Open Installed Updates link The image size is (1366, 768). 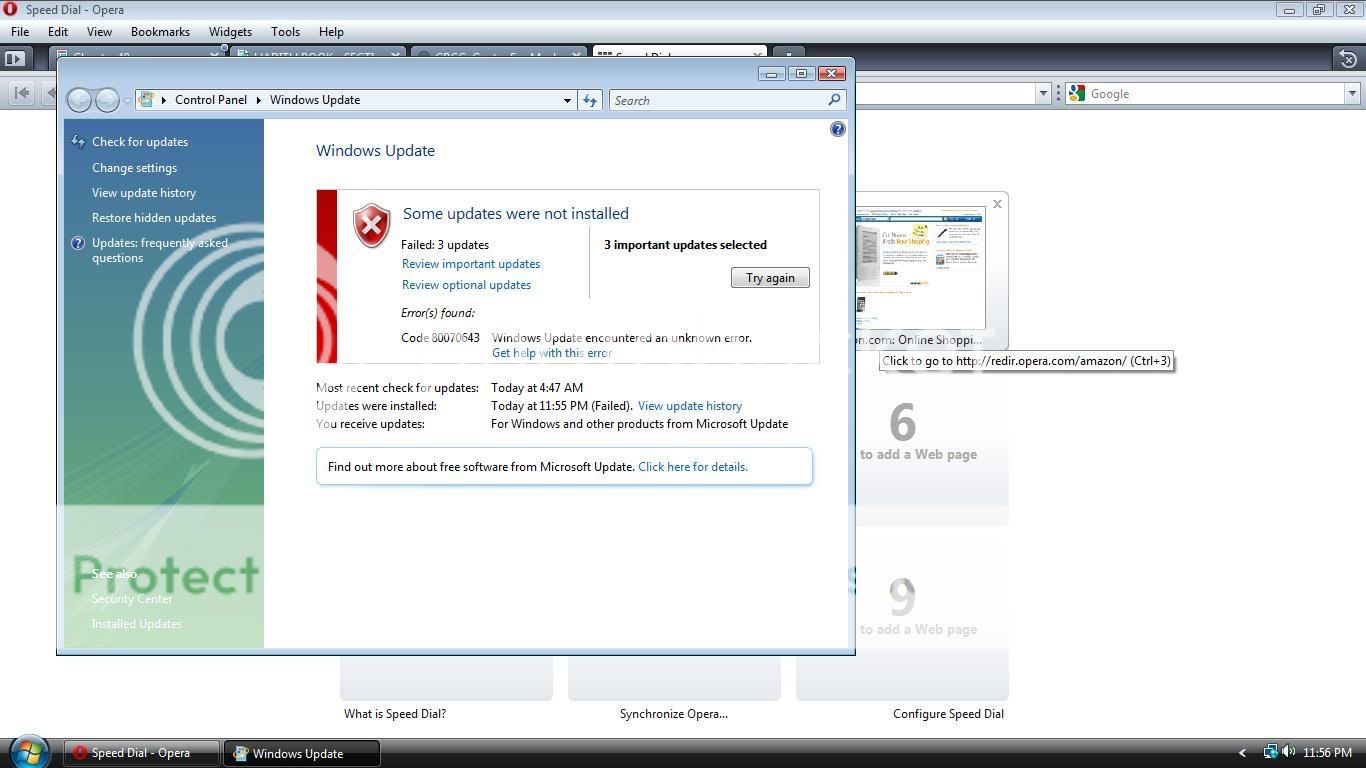pos(137,624)
